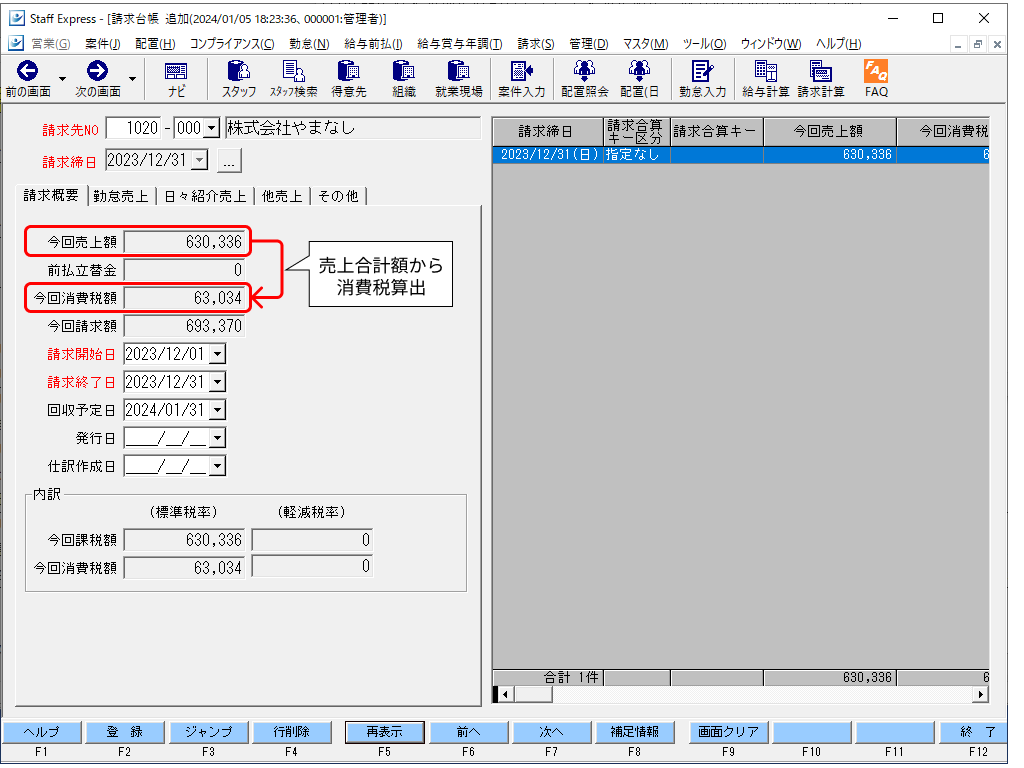Click the 請求締日 column header
The height and width of the screenshot is (768, 1024).
coord(547,131)
